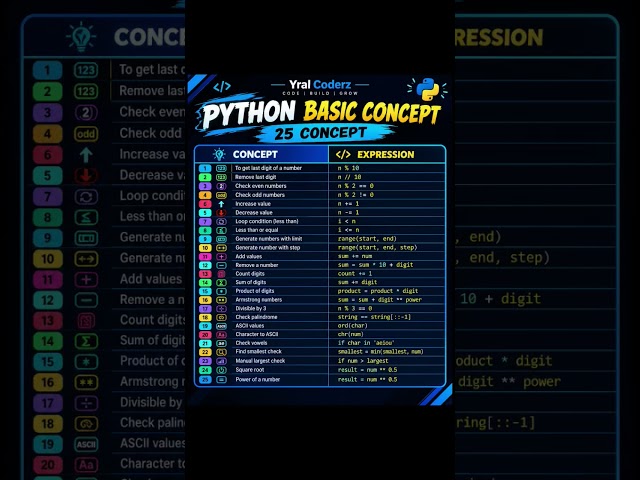Click the bar chart icon beside Manual largest check
Screen dimensions: 640x480
[221, 361]
